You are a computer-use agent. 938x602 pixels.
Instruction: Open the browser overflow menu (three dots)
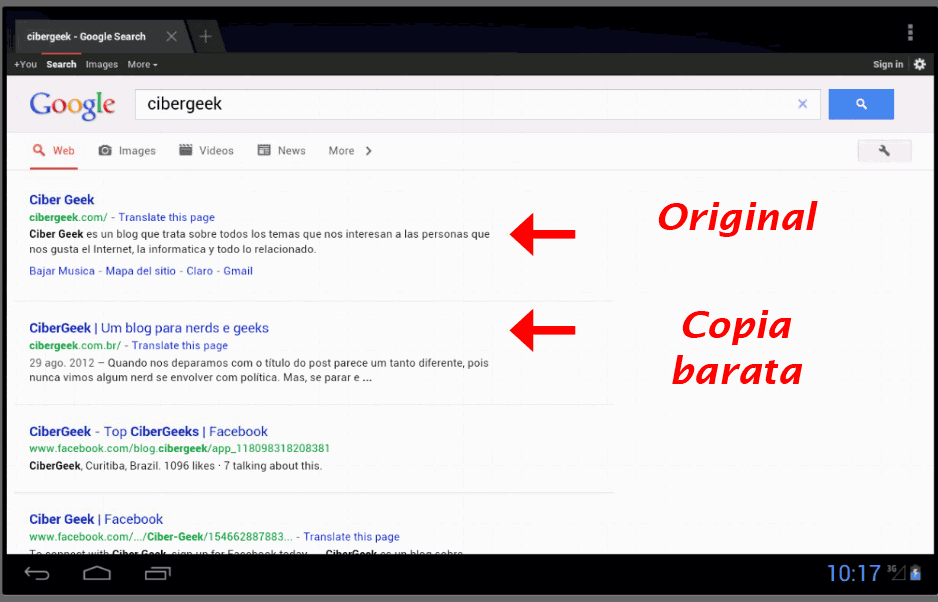pyautogui.click(x=910, y=31)
